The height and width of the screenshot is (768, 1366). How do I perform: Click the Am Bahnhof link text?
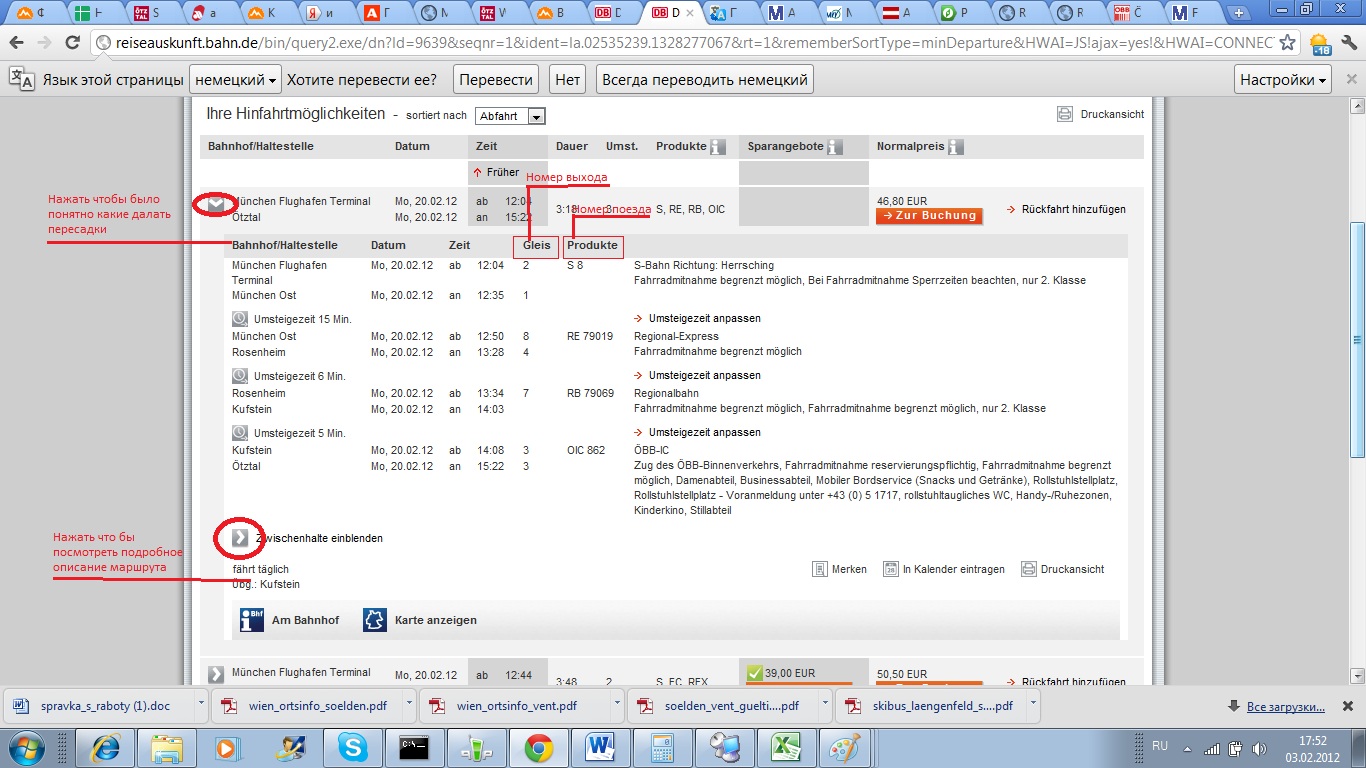305,620
